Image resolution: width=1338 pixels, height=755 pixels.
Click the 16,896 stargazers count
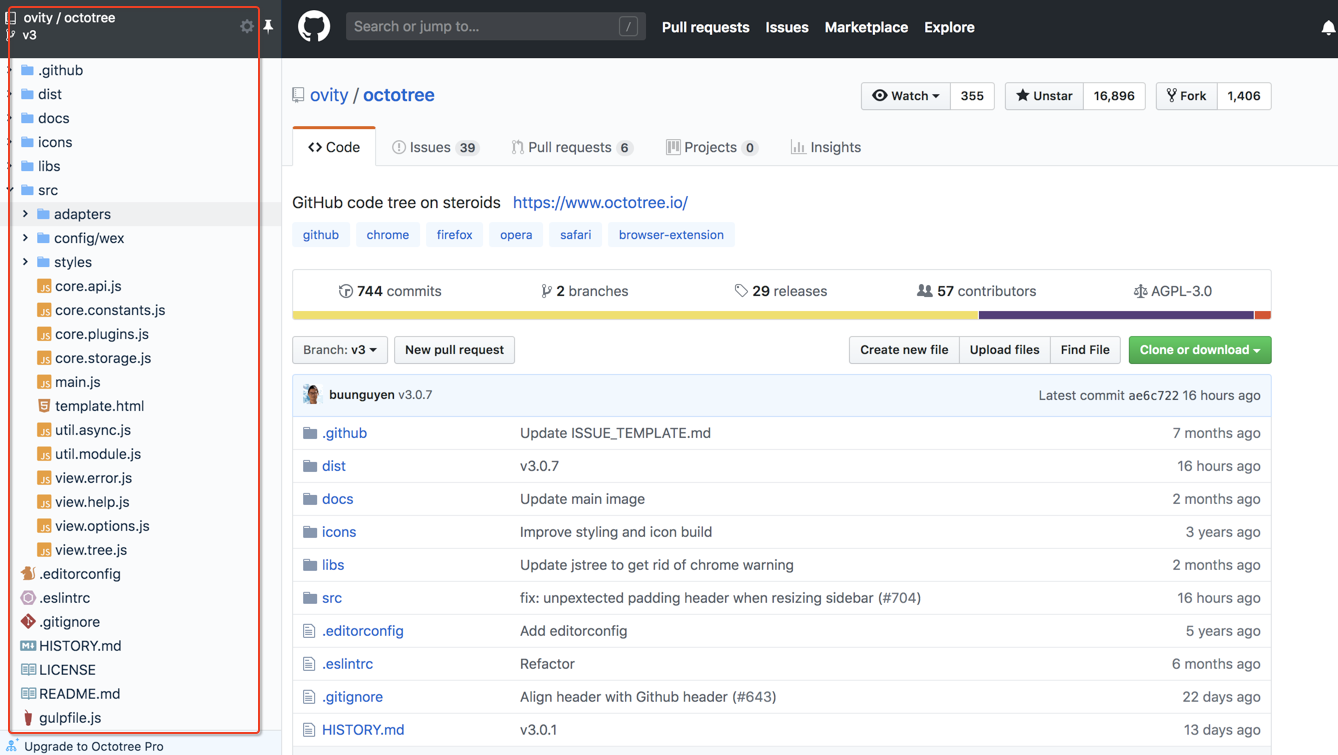click(1114, 96)
